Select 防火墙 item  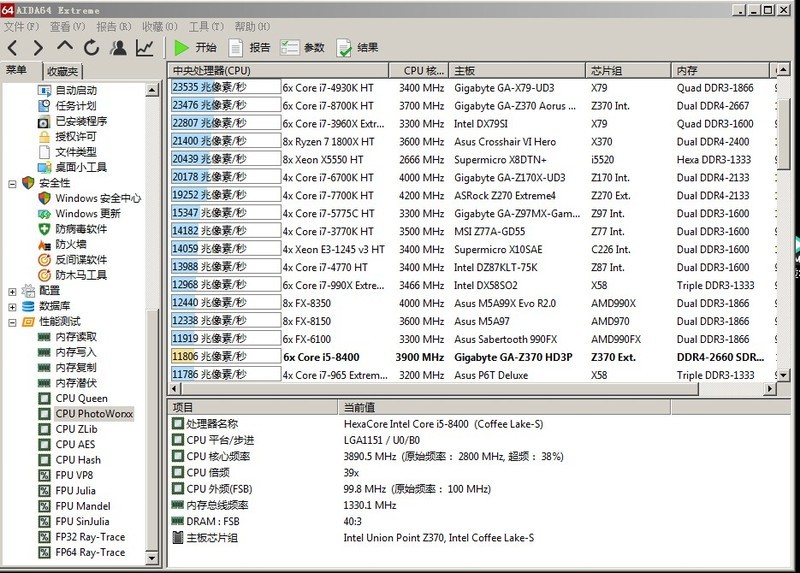click(x=62, y=244)
